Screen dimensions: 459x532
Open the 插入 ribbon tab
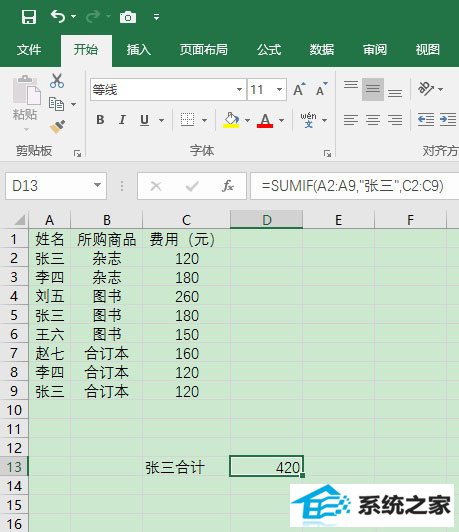pyautogui.click(x=138, y=50)
